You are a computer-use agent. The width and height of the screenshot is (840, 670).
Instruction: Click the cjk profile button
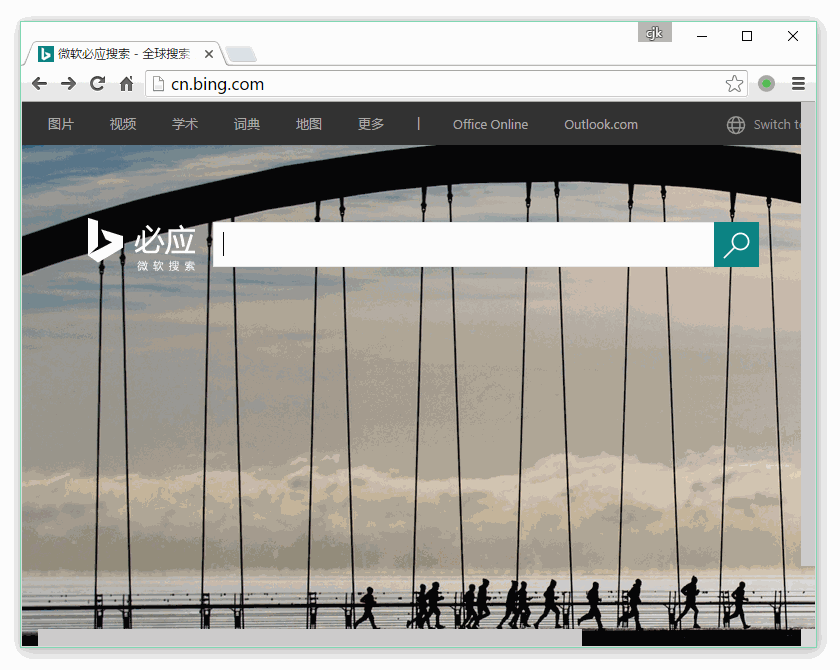click(x=654, y=33)
